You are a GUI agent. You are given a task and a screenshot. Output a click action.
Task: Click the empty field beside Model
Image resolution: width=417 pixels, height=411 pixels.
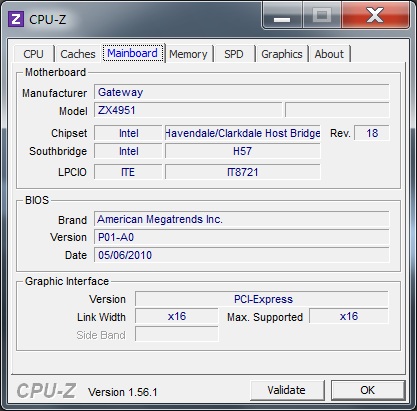coord(337,110)
